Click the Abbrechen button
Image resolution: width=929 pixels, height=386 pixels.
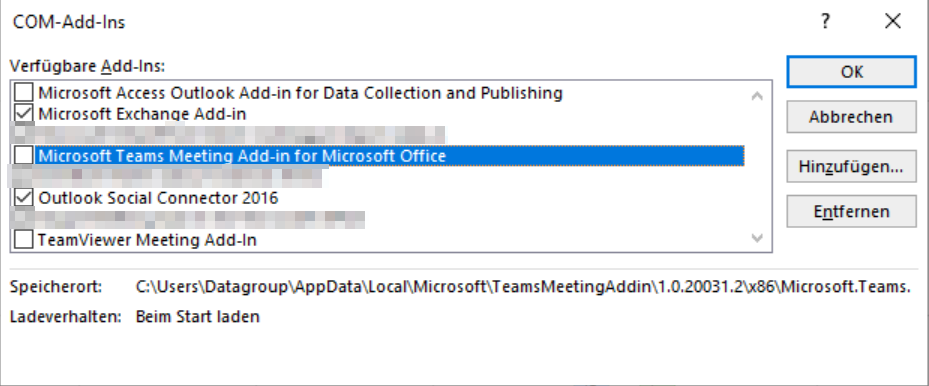[851, 117]
